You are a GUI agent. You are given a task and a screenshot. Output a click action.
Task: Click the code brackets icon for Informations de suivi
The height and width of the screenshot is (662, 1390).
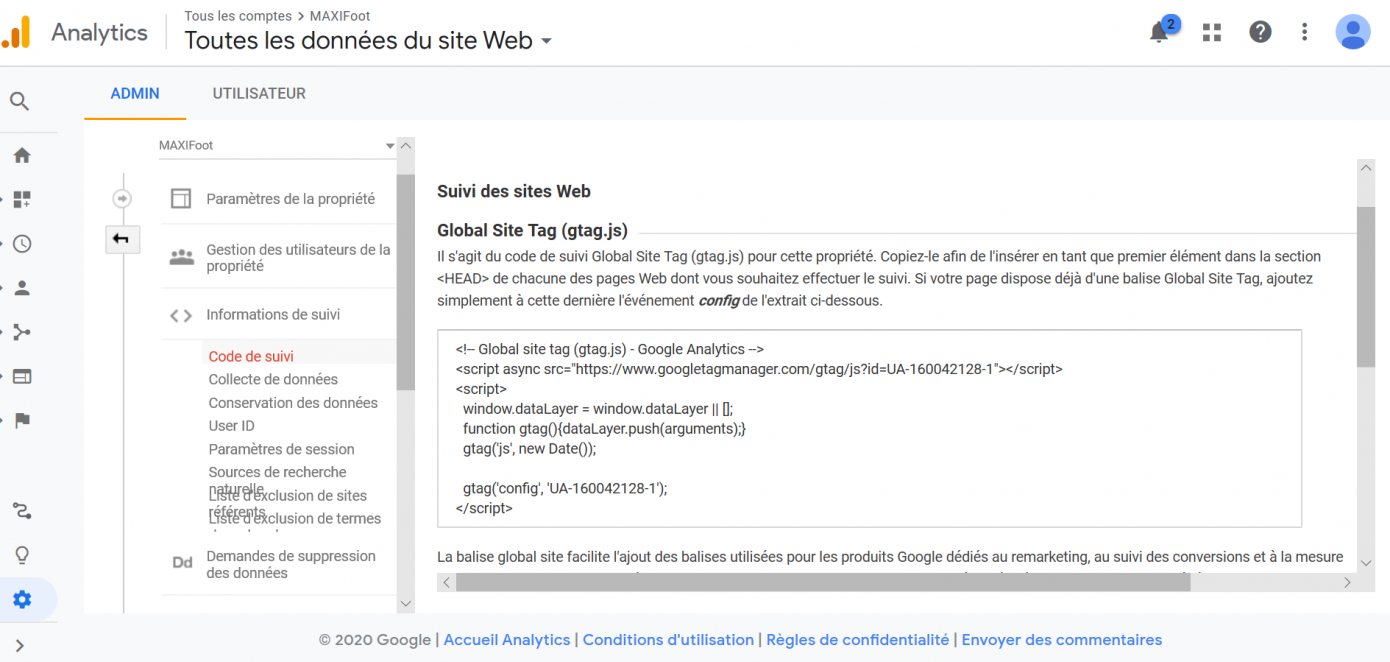181,315
